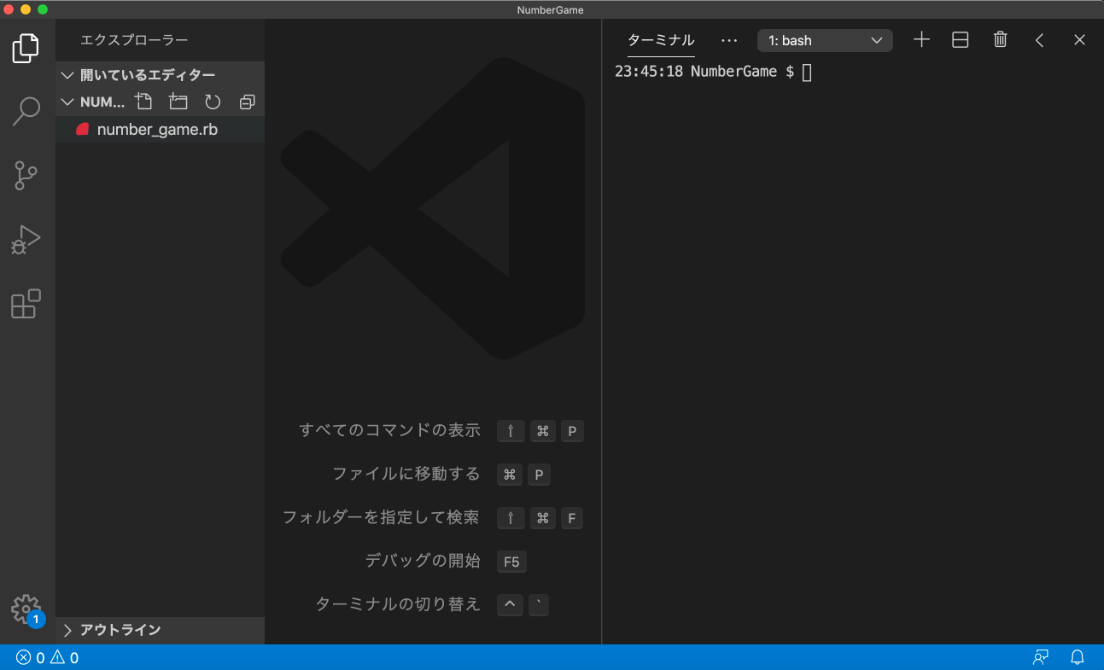Select the ターミナル panel tab
The image size is (1104, 670).
660,40
